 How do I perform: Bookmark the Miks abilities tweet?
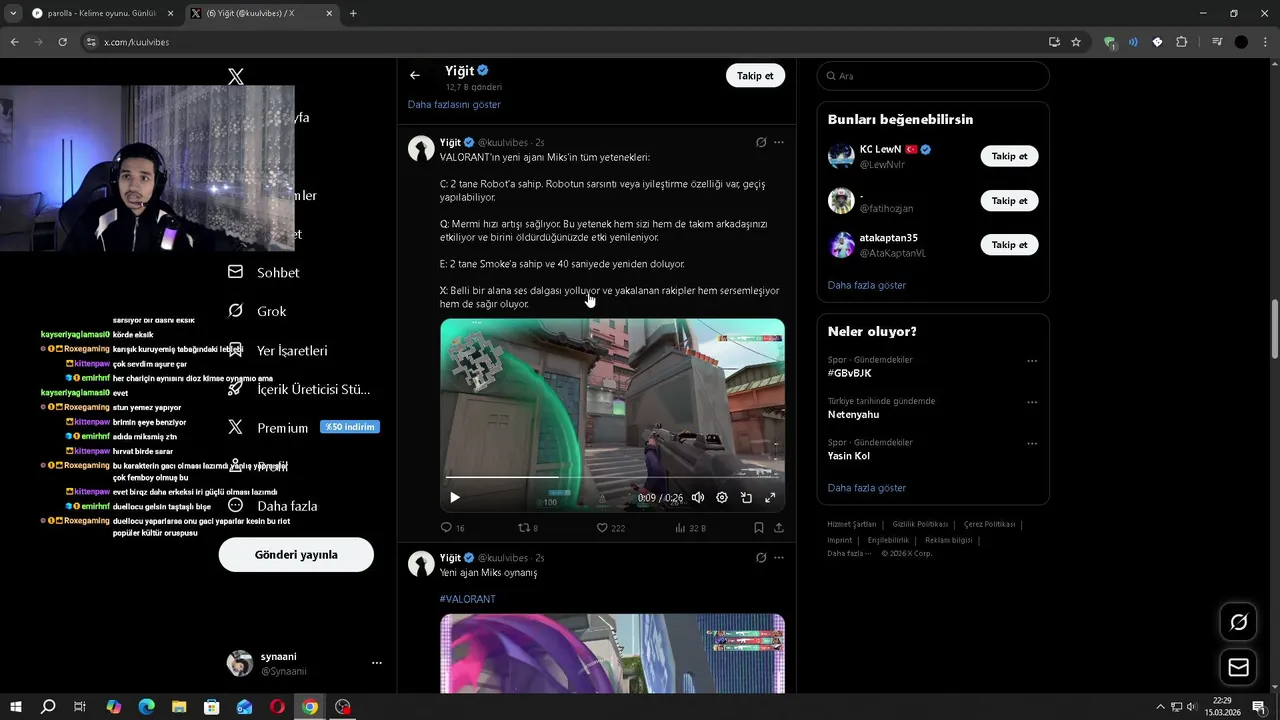pyautogui.click(x=759, y=528)
